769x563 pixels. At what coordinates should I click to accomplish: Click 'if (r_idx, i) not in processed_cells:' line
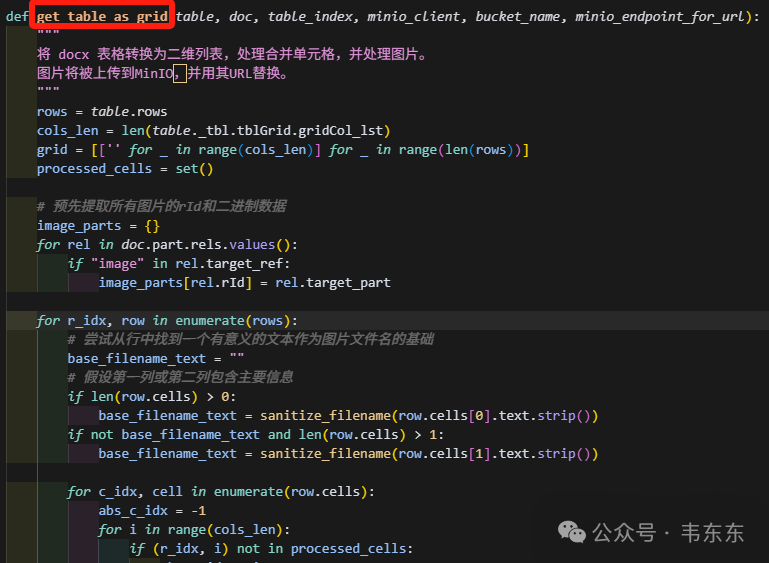pos(271,549)
